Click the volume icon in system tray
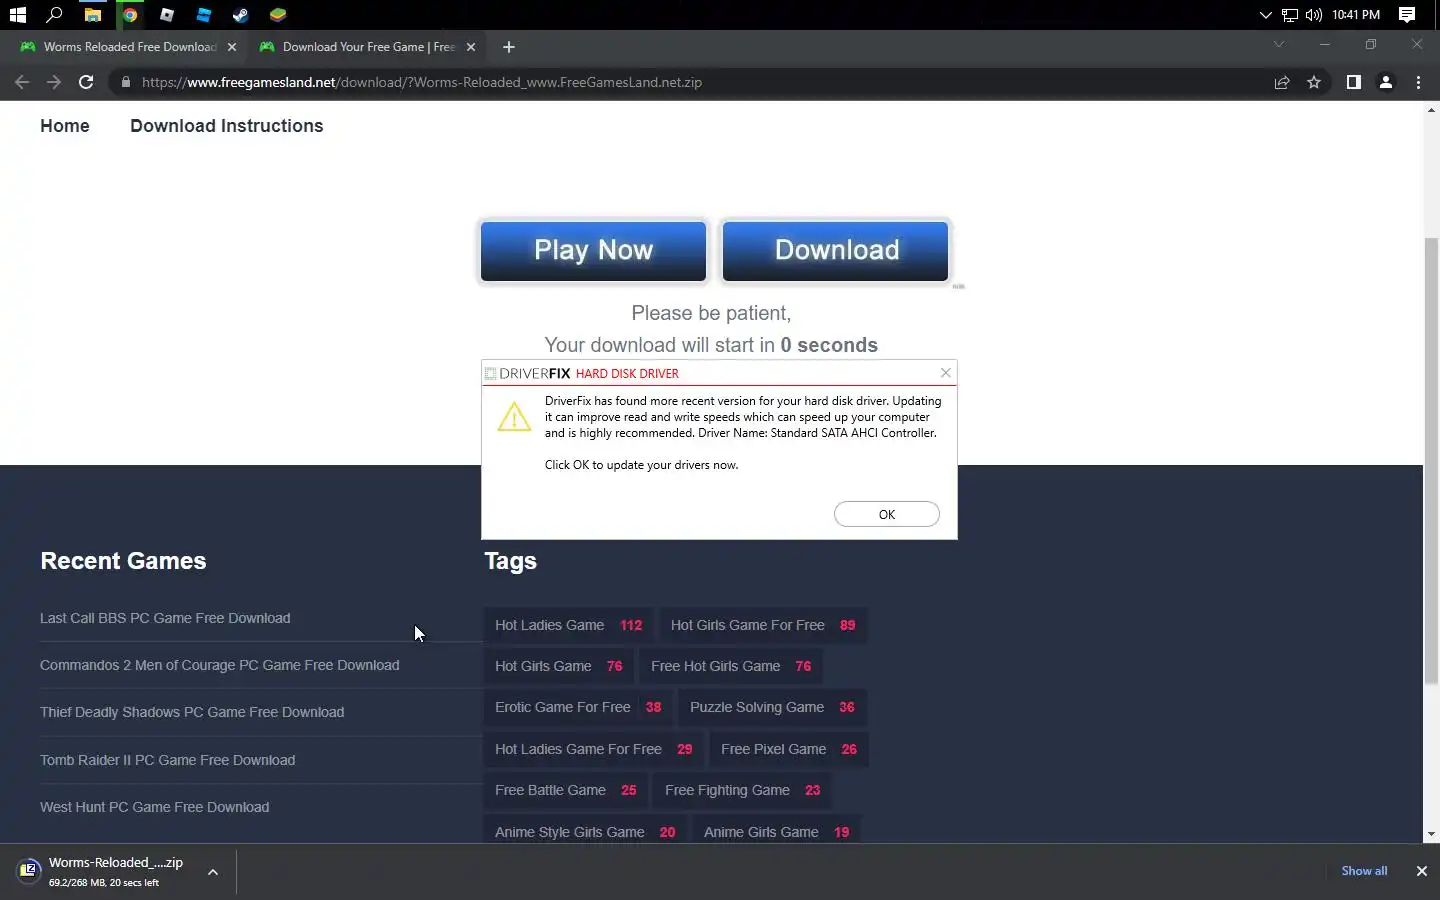Viewport: 1440px width, 900px height. (1313, 15)
